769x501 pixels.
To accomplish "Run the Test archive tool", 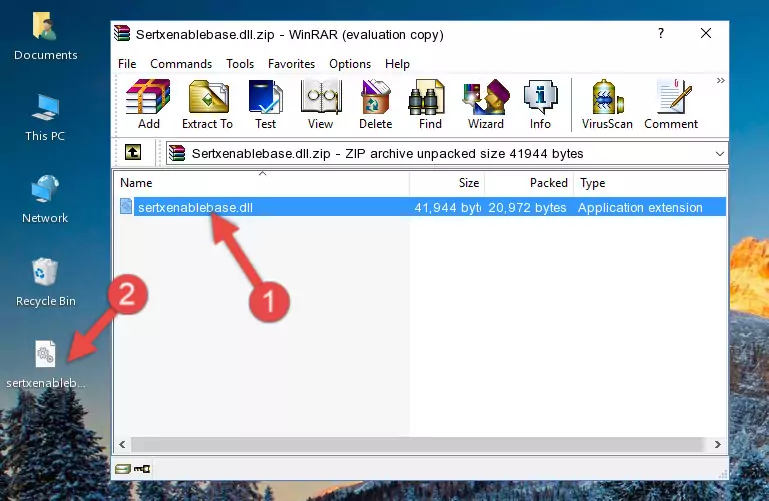I will tap(265, 104).
